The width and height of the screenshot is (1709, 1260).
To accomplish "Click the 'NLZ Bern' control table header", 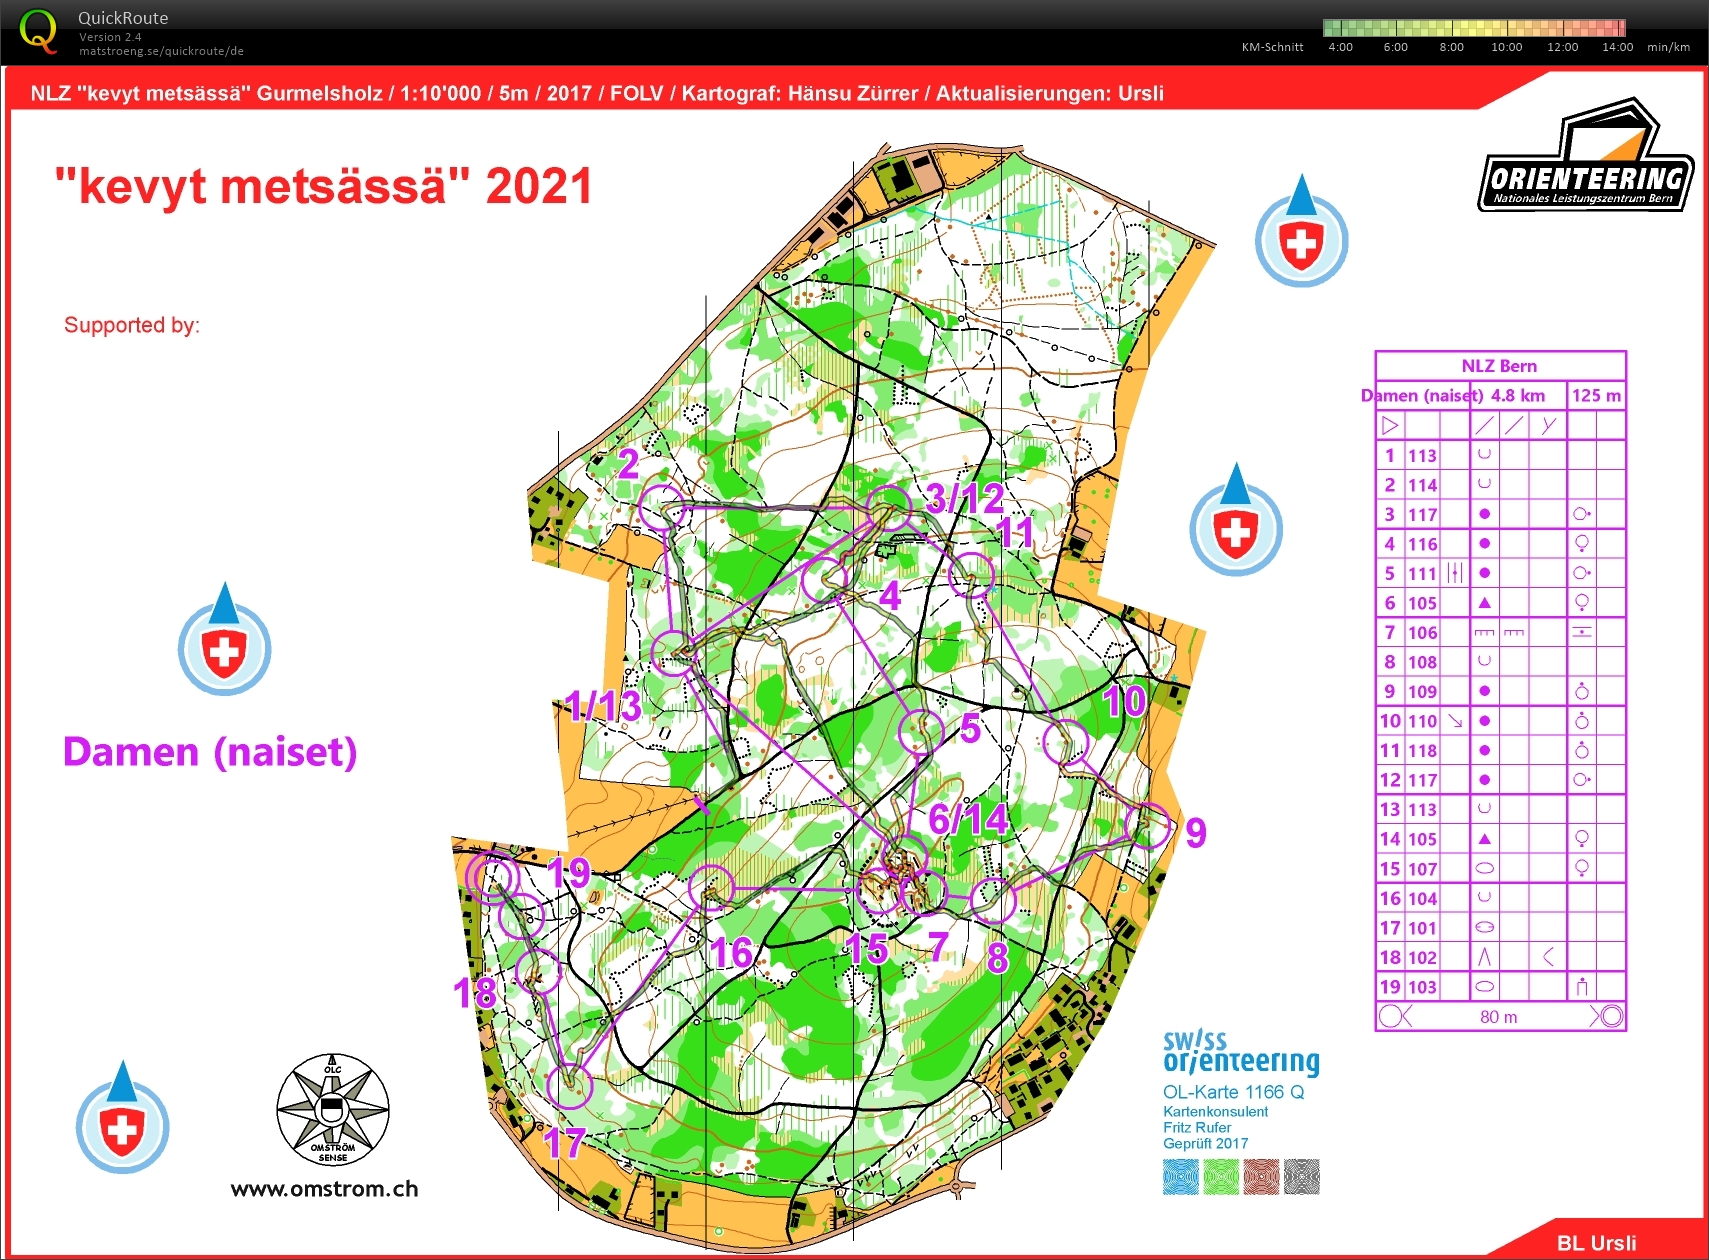I will pyautogui.click(x=1499, y=366).
